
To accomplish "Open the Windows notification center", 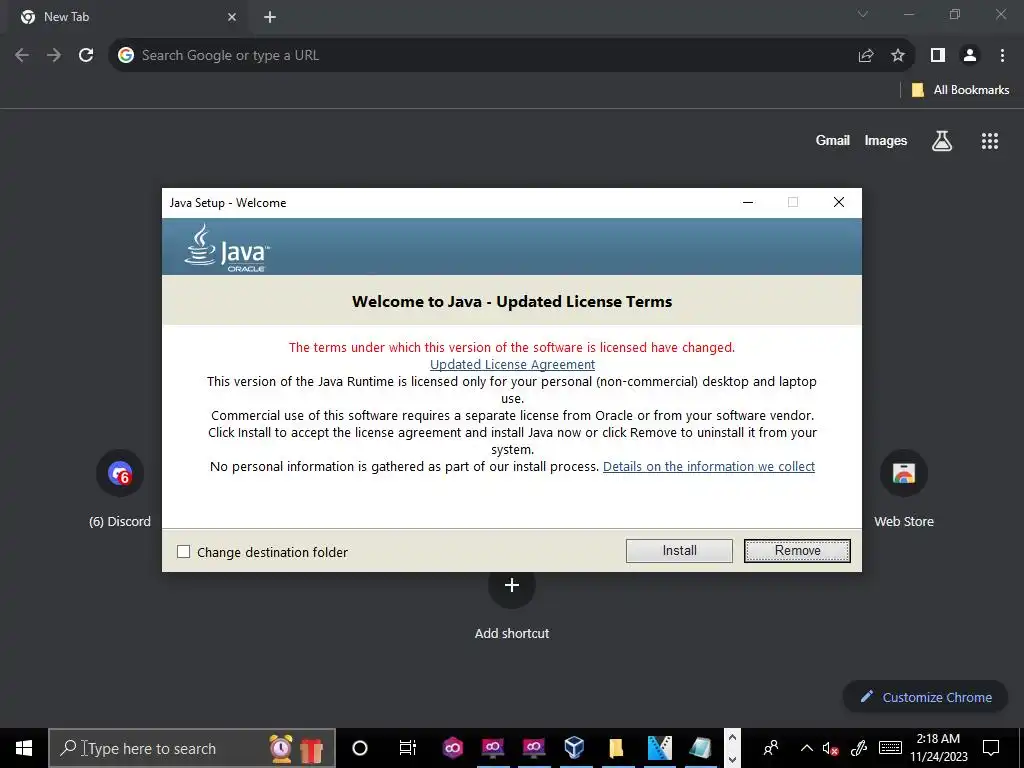I will point(991,748).
